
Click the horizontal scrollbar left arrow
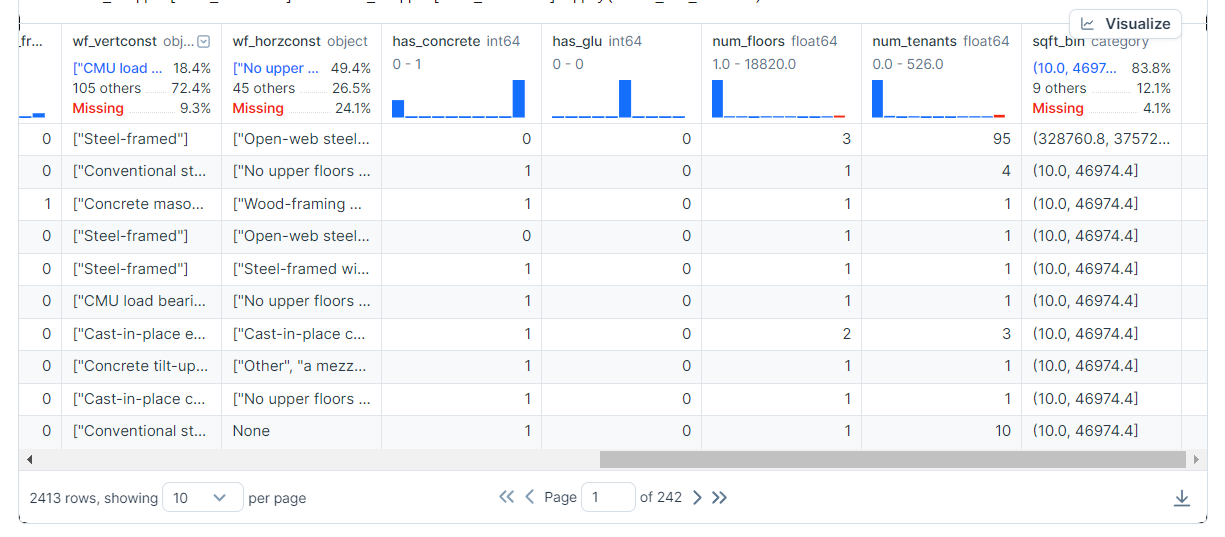[30, 460]
